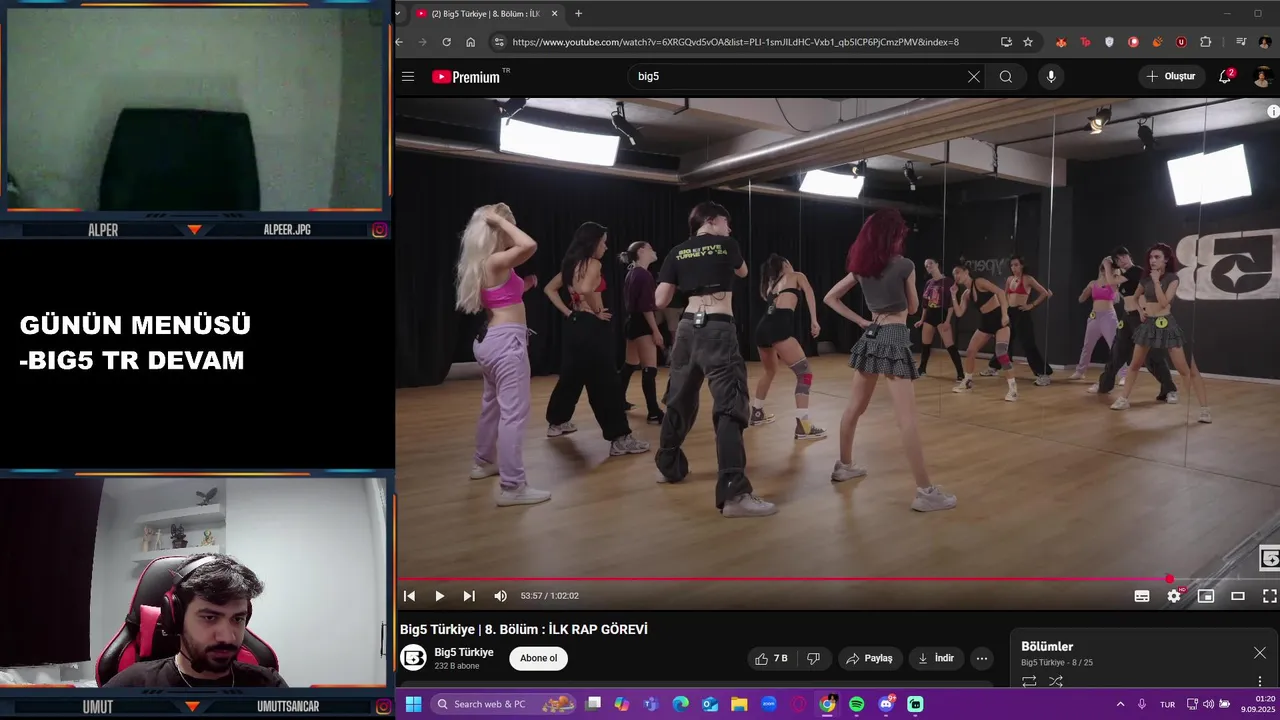
Task: Open Chrome extensions puzzle menu
Action: click(1205, 42)
